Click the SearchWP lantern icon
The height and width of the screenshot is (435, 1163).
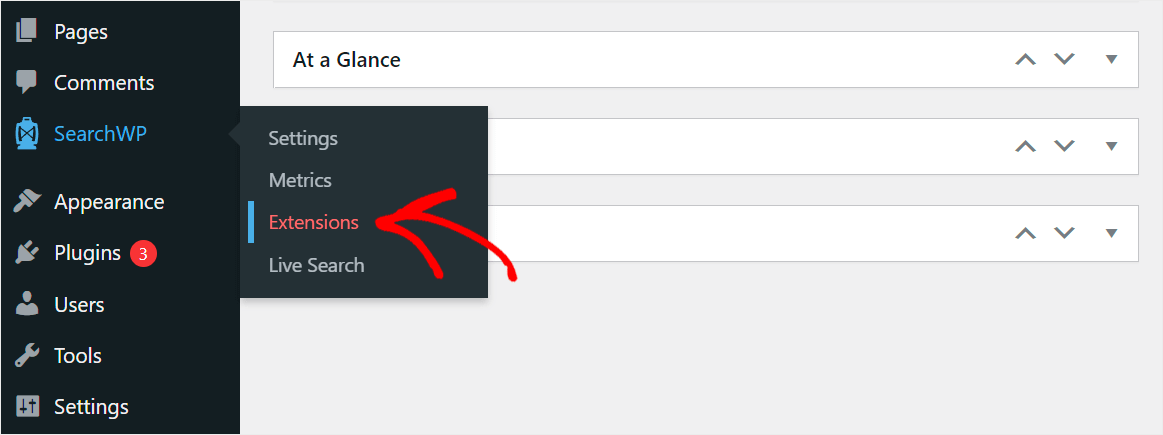coord(27,134)
